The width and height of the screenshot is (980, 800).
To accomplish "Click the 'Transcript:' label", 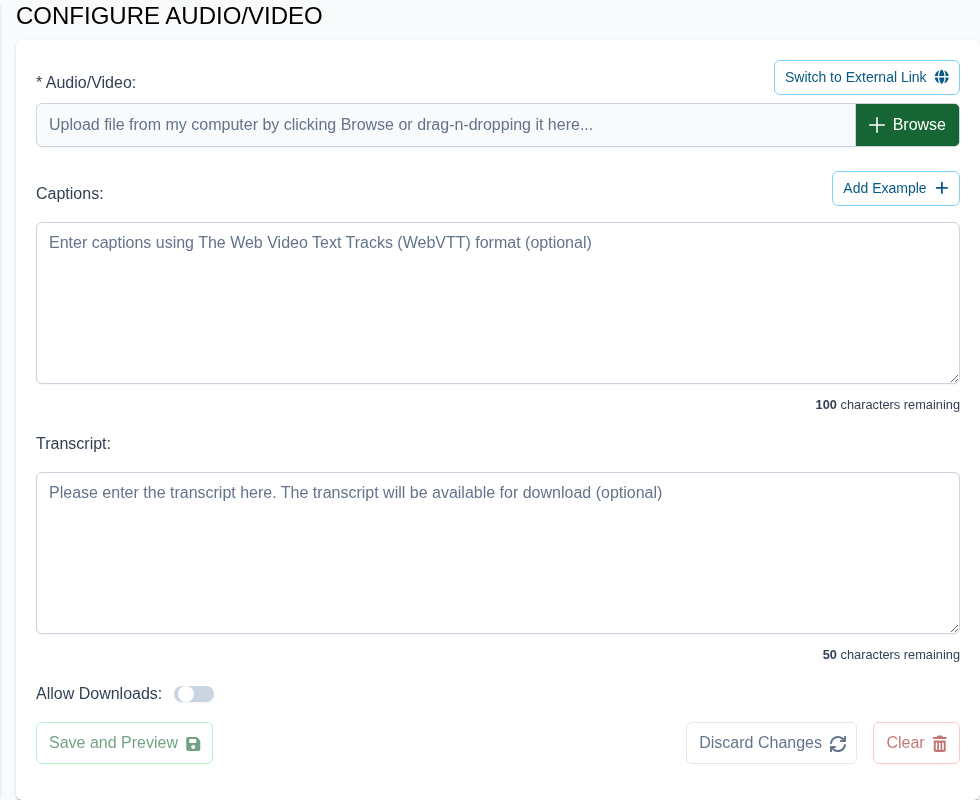I will pos(73,444).
